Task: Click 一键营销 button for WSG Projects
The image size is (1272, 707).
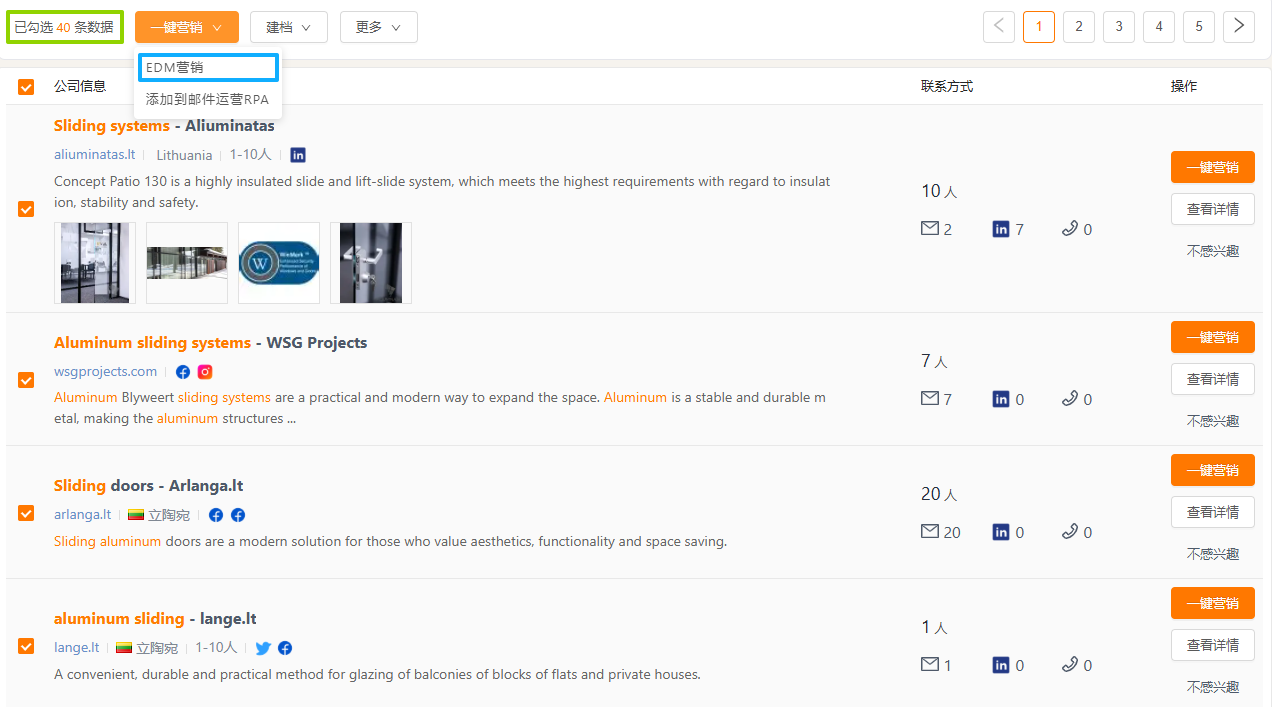Action: coord(1213,337)
